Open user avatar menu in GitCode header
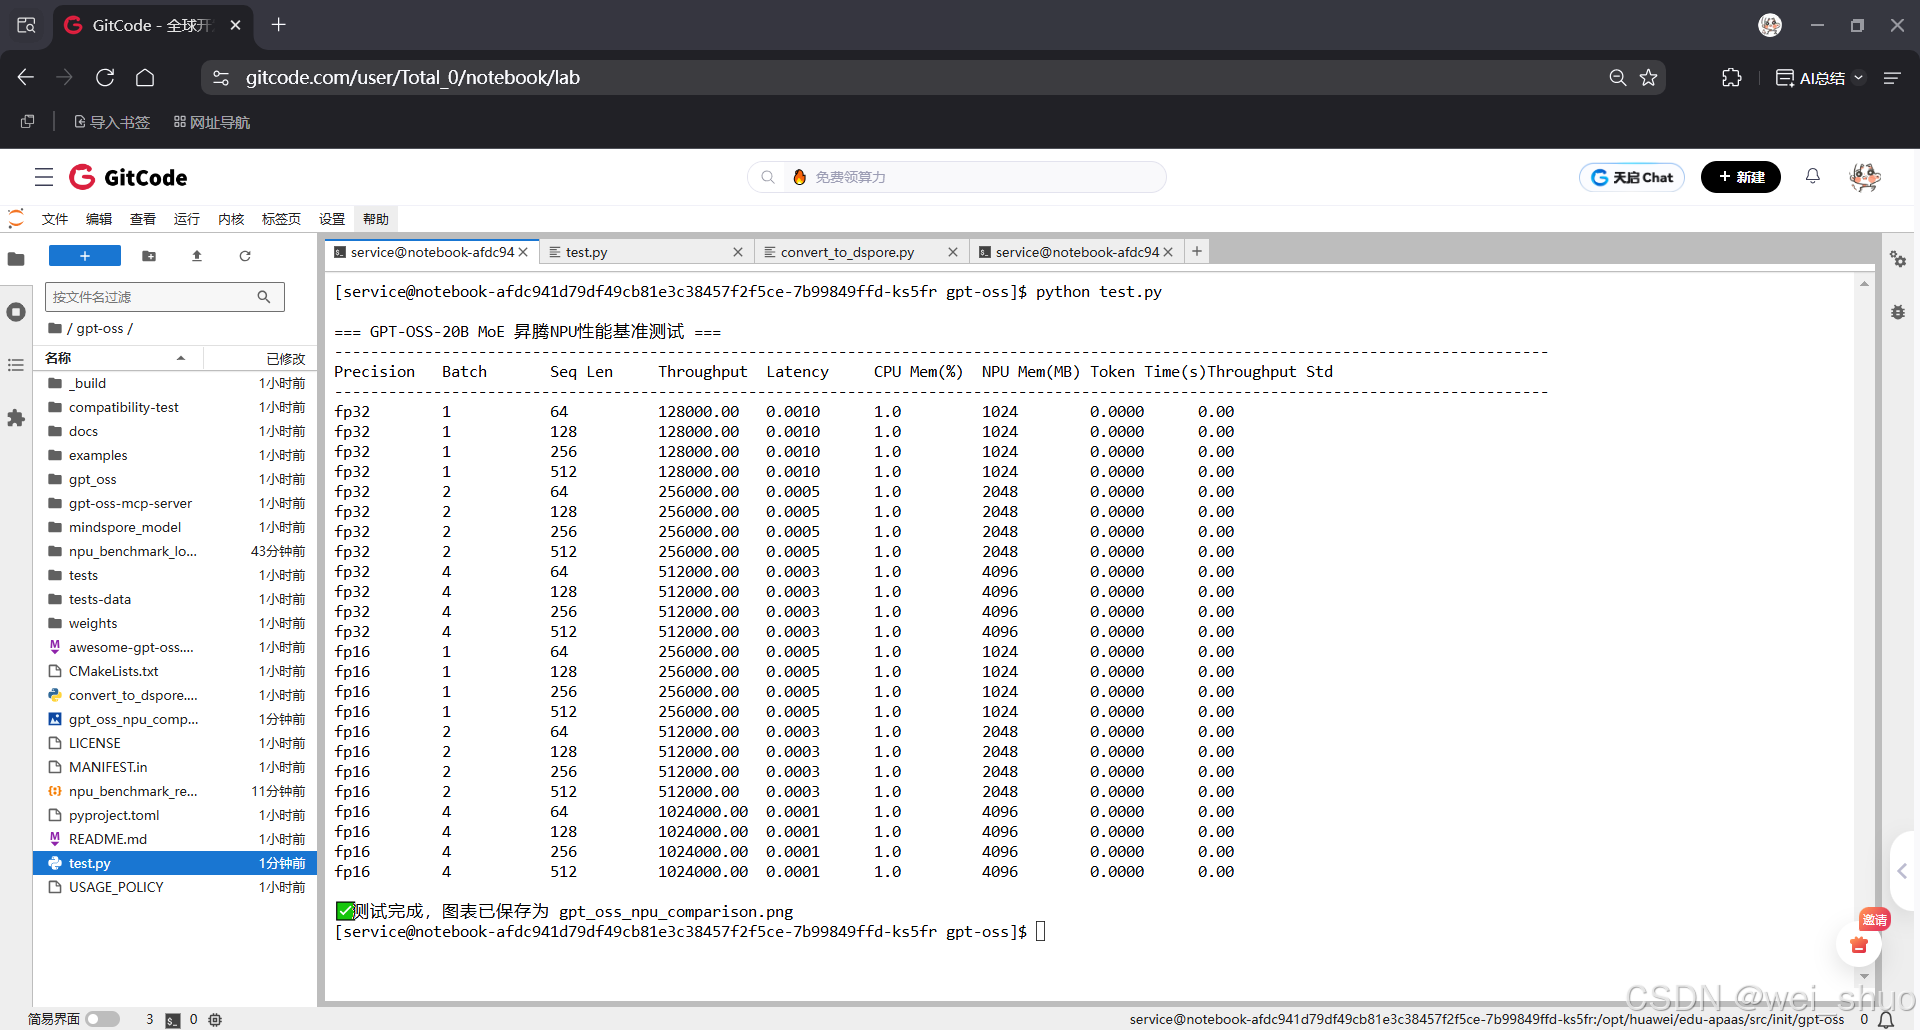The height and width of the screenshot is (1030, 1920). tap(1865, 177)
